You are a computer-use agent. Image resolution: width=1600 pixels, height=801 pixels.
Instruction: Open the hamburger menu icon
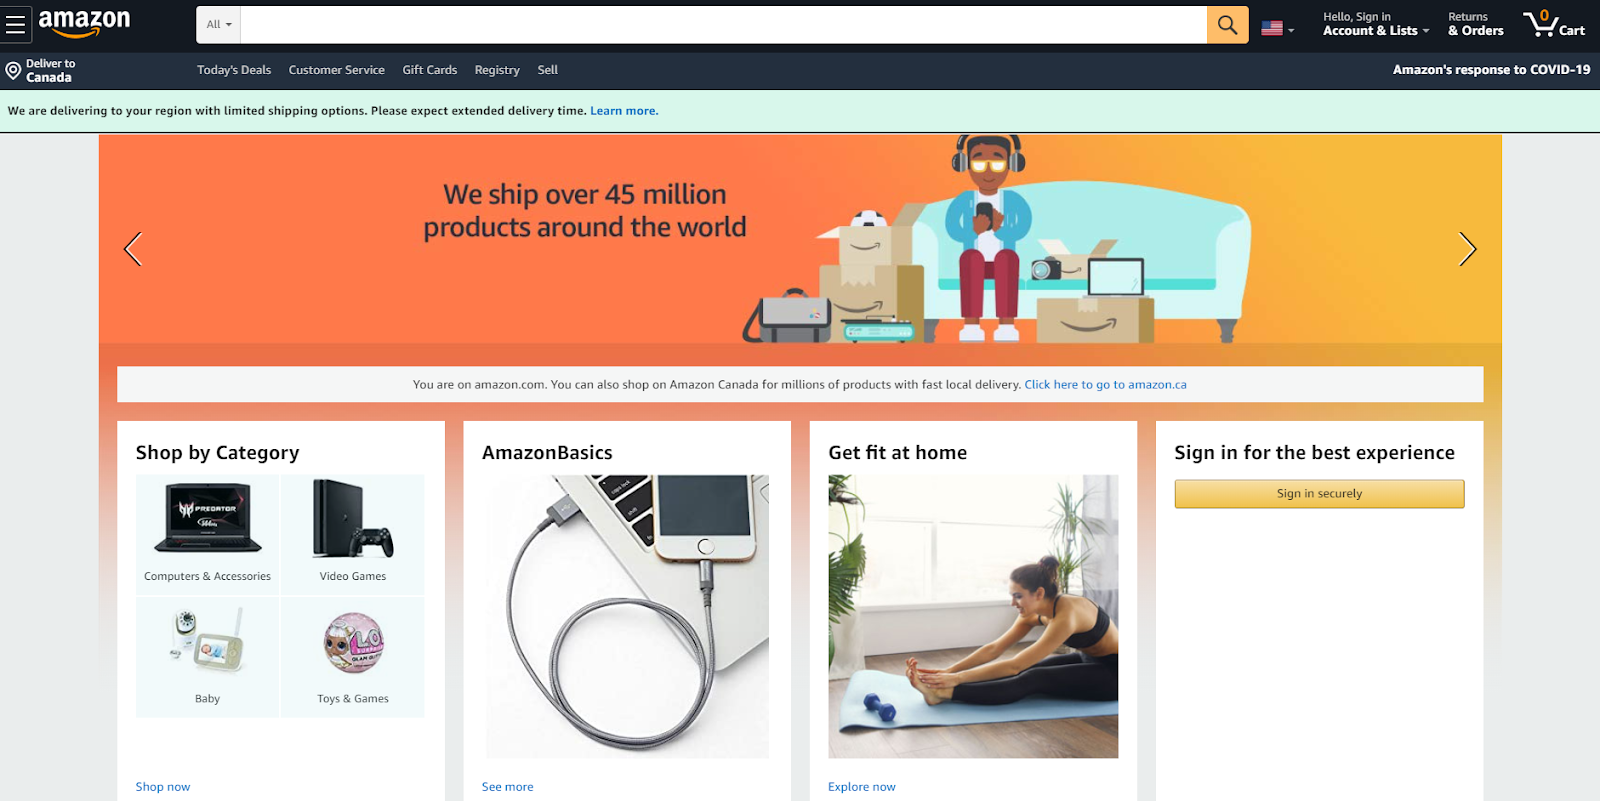15,25
